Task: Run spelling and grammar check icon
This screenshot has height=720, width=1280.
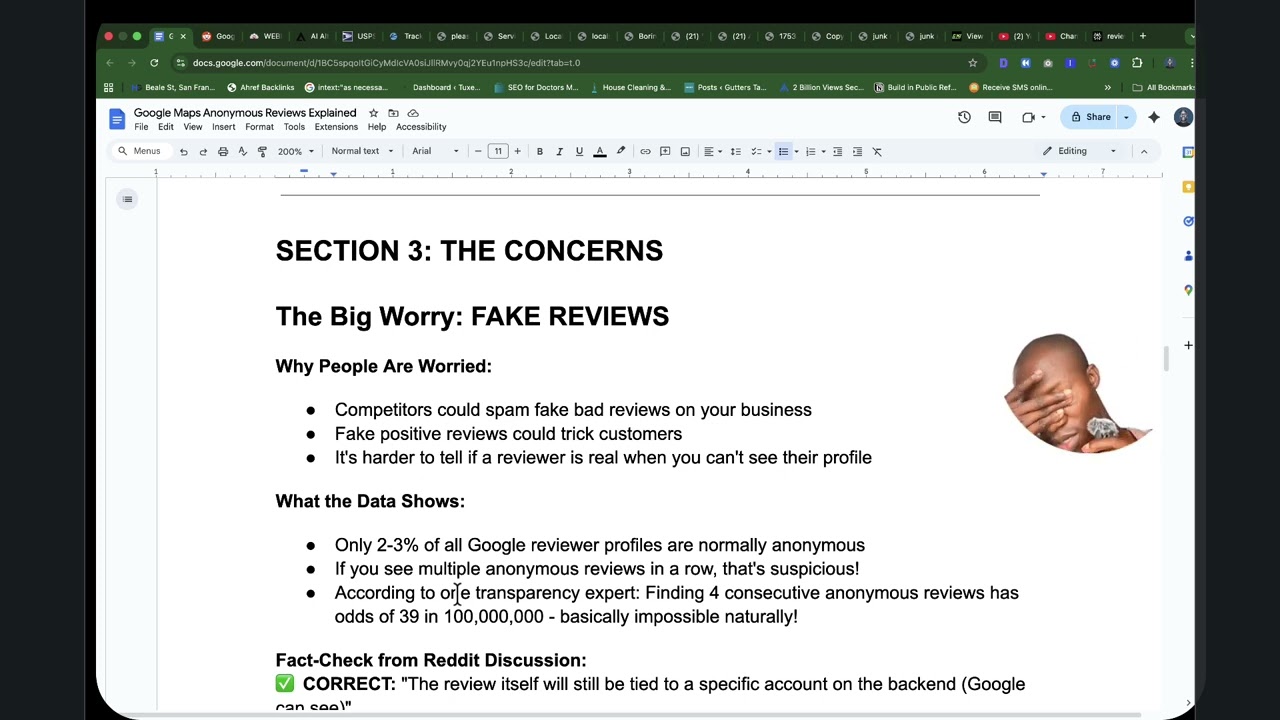Action: tap(242, 151)
